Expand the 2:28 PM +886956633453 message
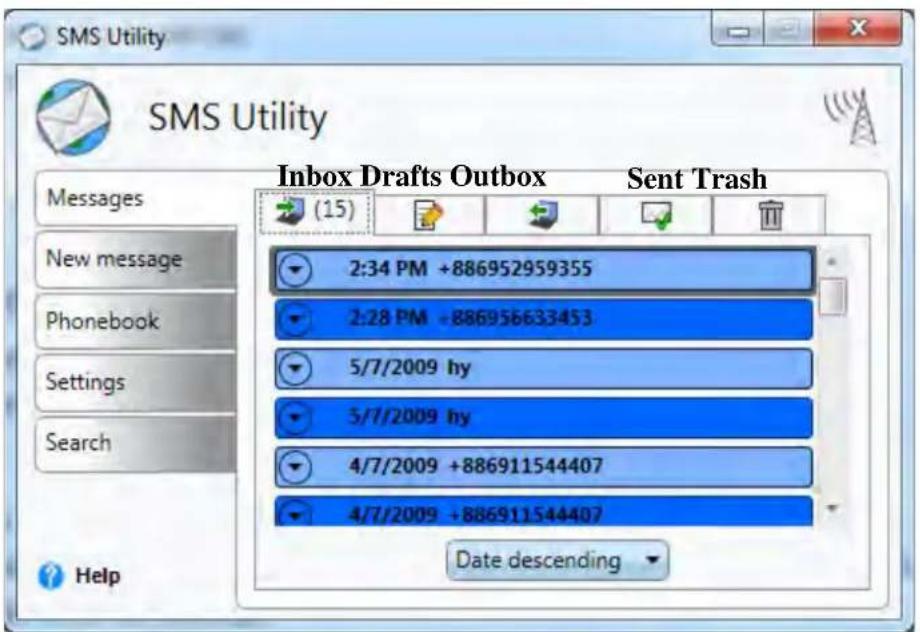Screen dimensions: 920x632 pyautogui.click(x=295, y=319)
